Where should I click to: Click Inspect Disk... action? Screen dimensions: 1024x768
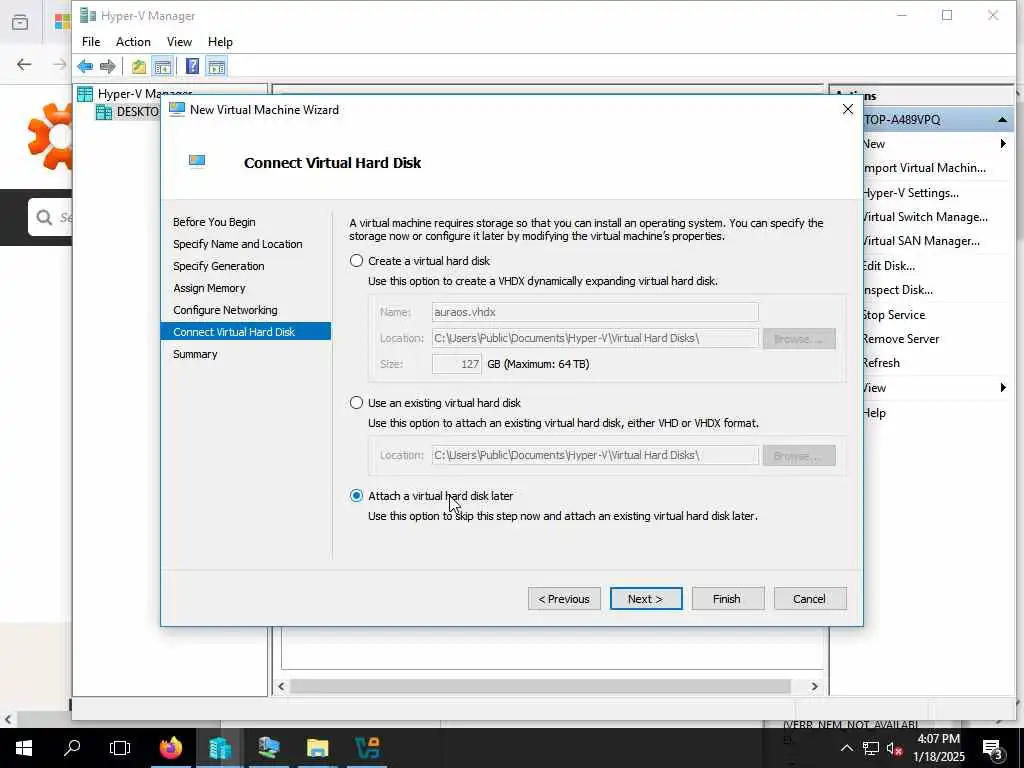point(897,290)
